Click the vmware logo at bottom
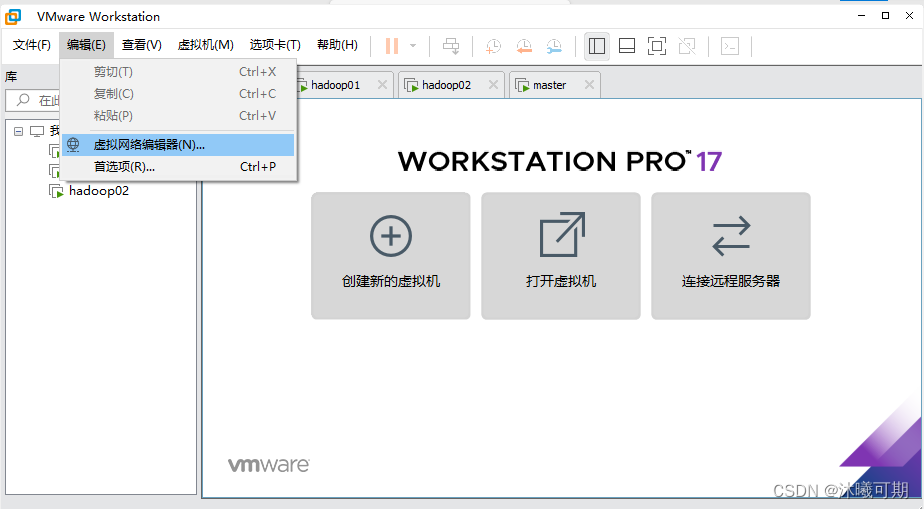Image resolution: width=924 pixels, height=509 pixels. pyautogui.click(x=269, y=465)
